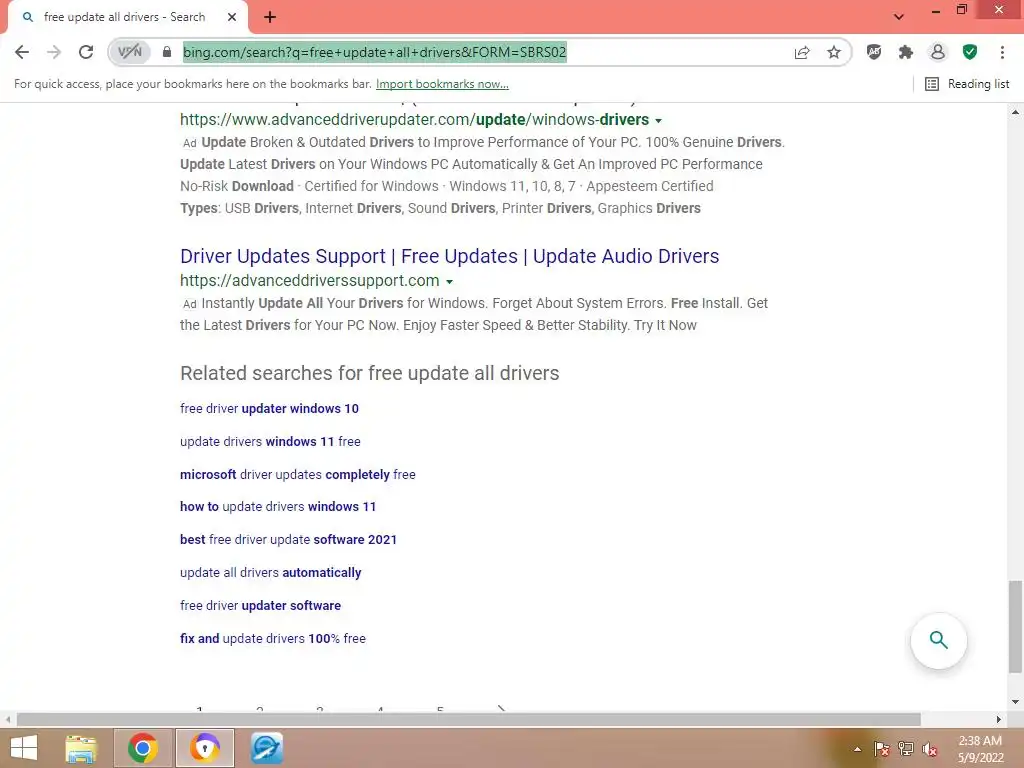Click the forward navigation arrow

[54, 52]
